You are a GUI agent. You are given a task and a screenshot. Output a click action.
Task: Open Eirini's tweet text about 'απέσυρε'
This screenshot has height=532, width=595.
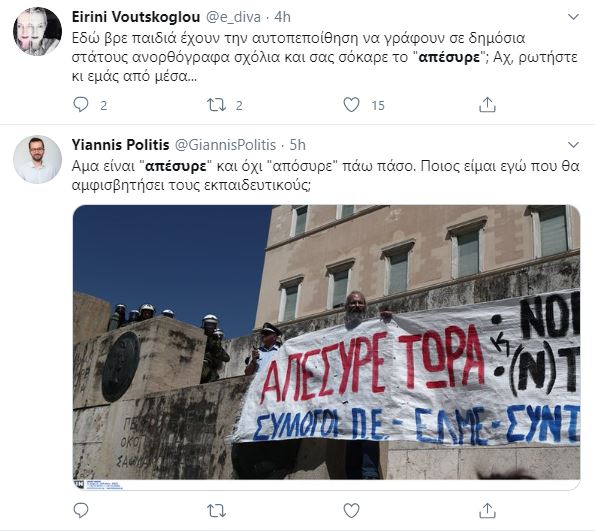click(324, 57)
